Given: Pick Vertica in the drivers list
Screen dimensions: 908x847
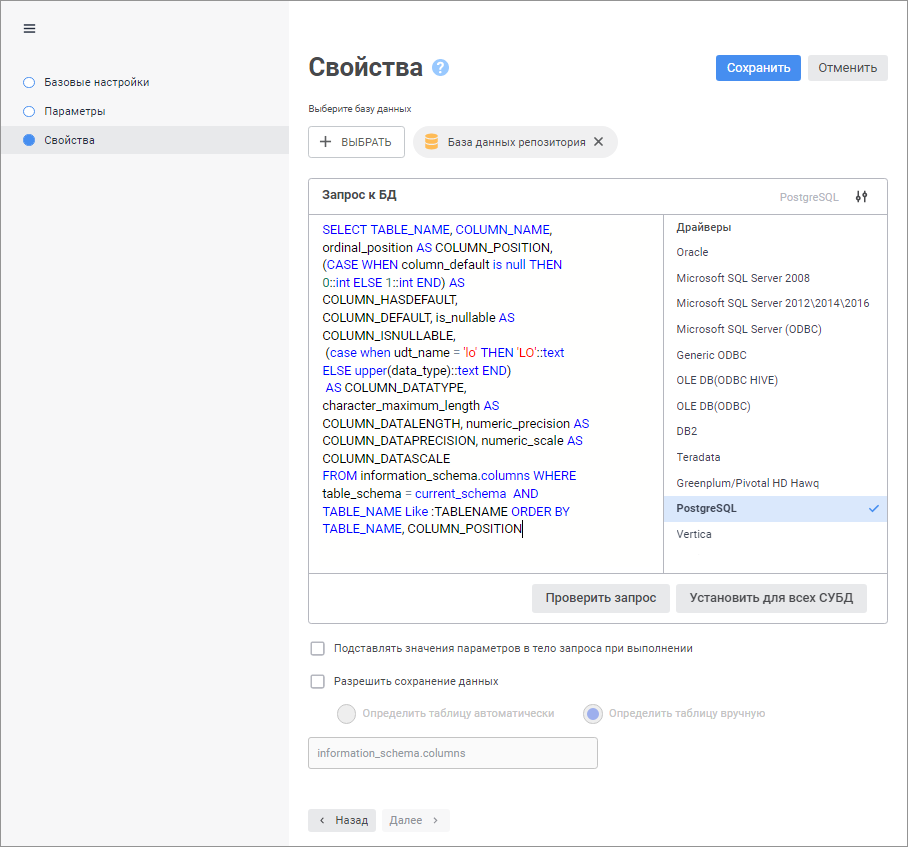Looking at the screenshot, I should click(x=694, y=534).
